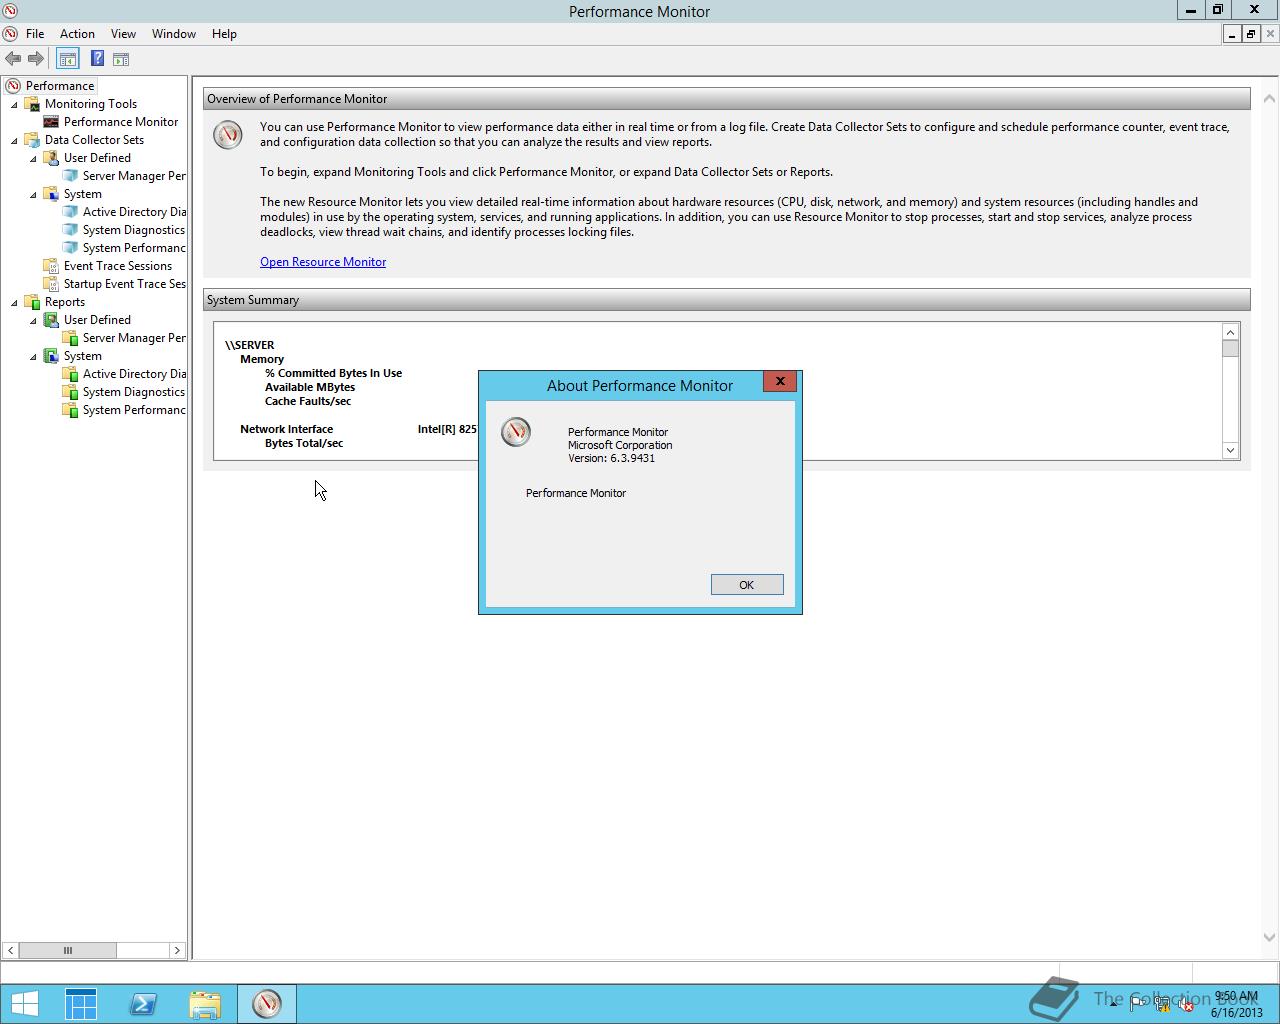Viewport: 1280px width, 1024px height.
Task: Select the Data Collector Sets folder icon
Action: pos(32,140)
